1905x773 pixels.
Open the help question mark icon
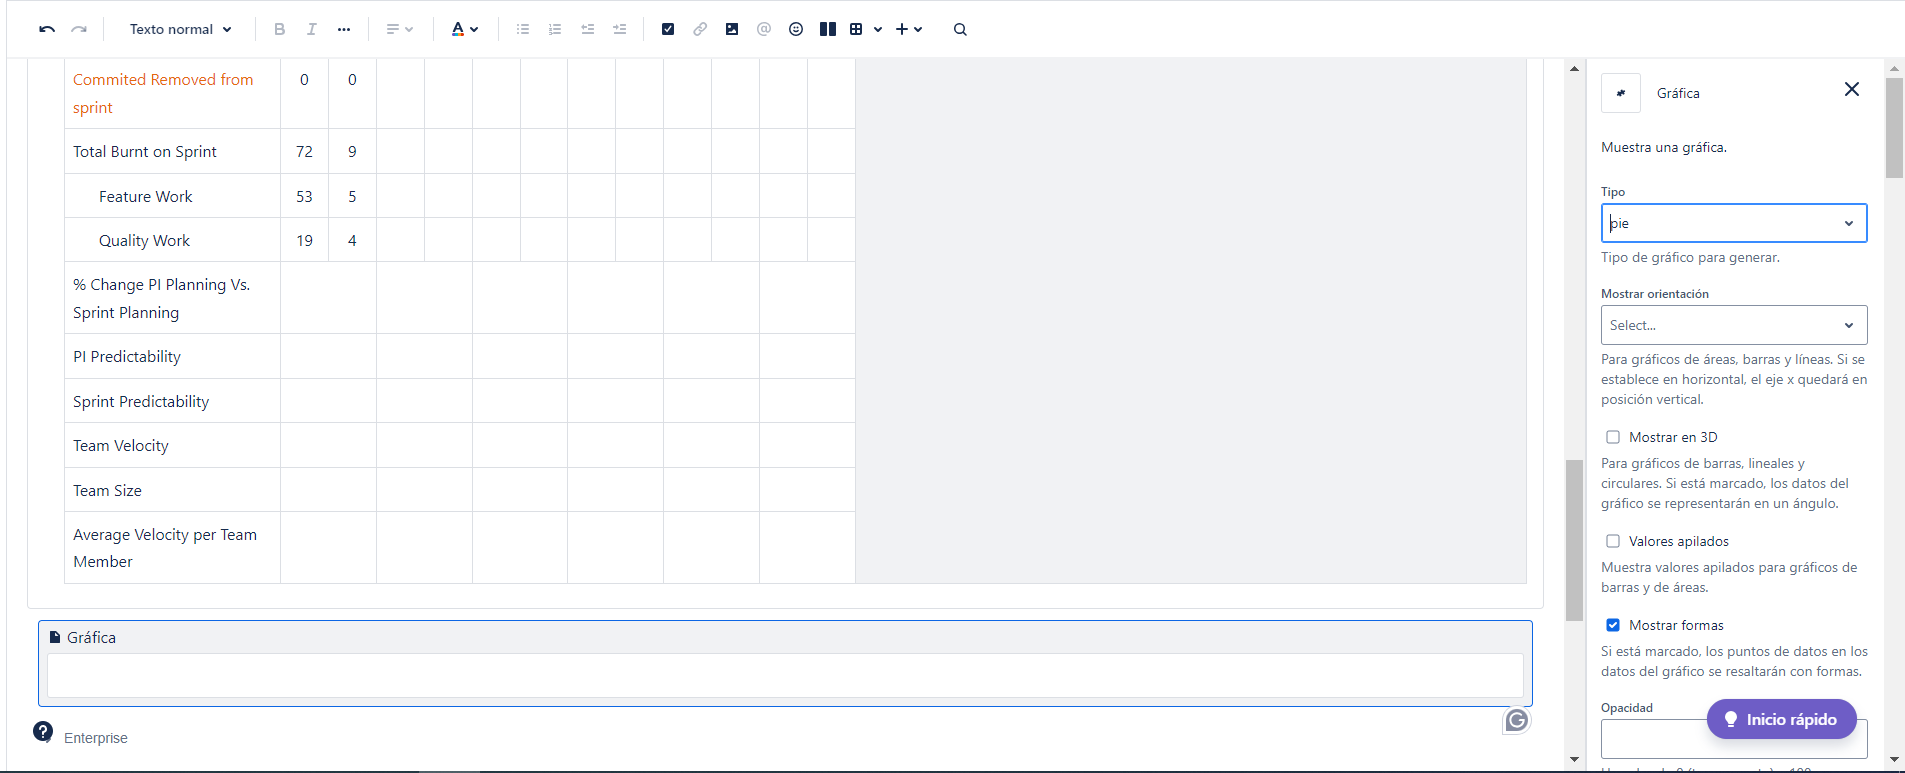tap(43, 732)
